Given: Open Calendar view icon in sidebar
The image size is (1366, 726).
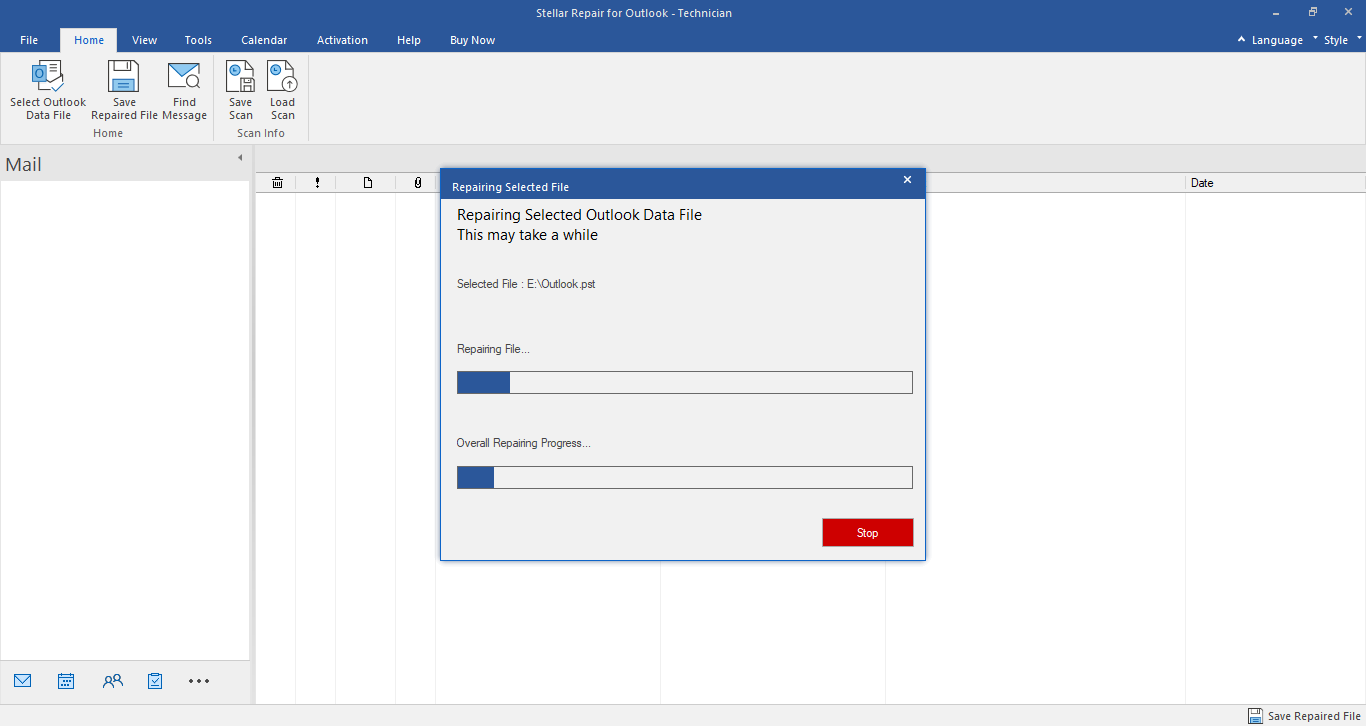Looking at the screenshot, I should tap(66, 681).
